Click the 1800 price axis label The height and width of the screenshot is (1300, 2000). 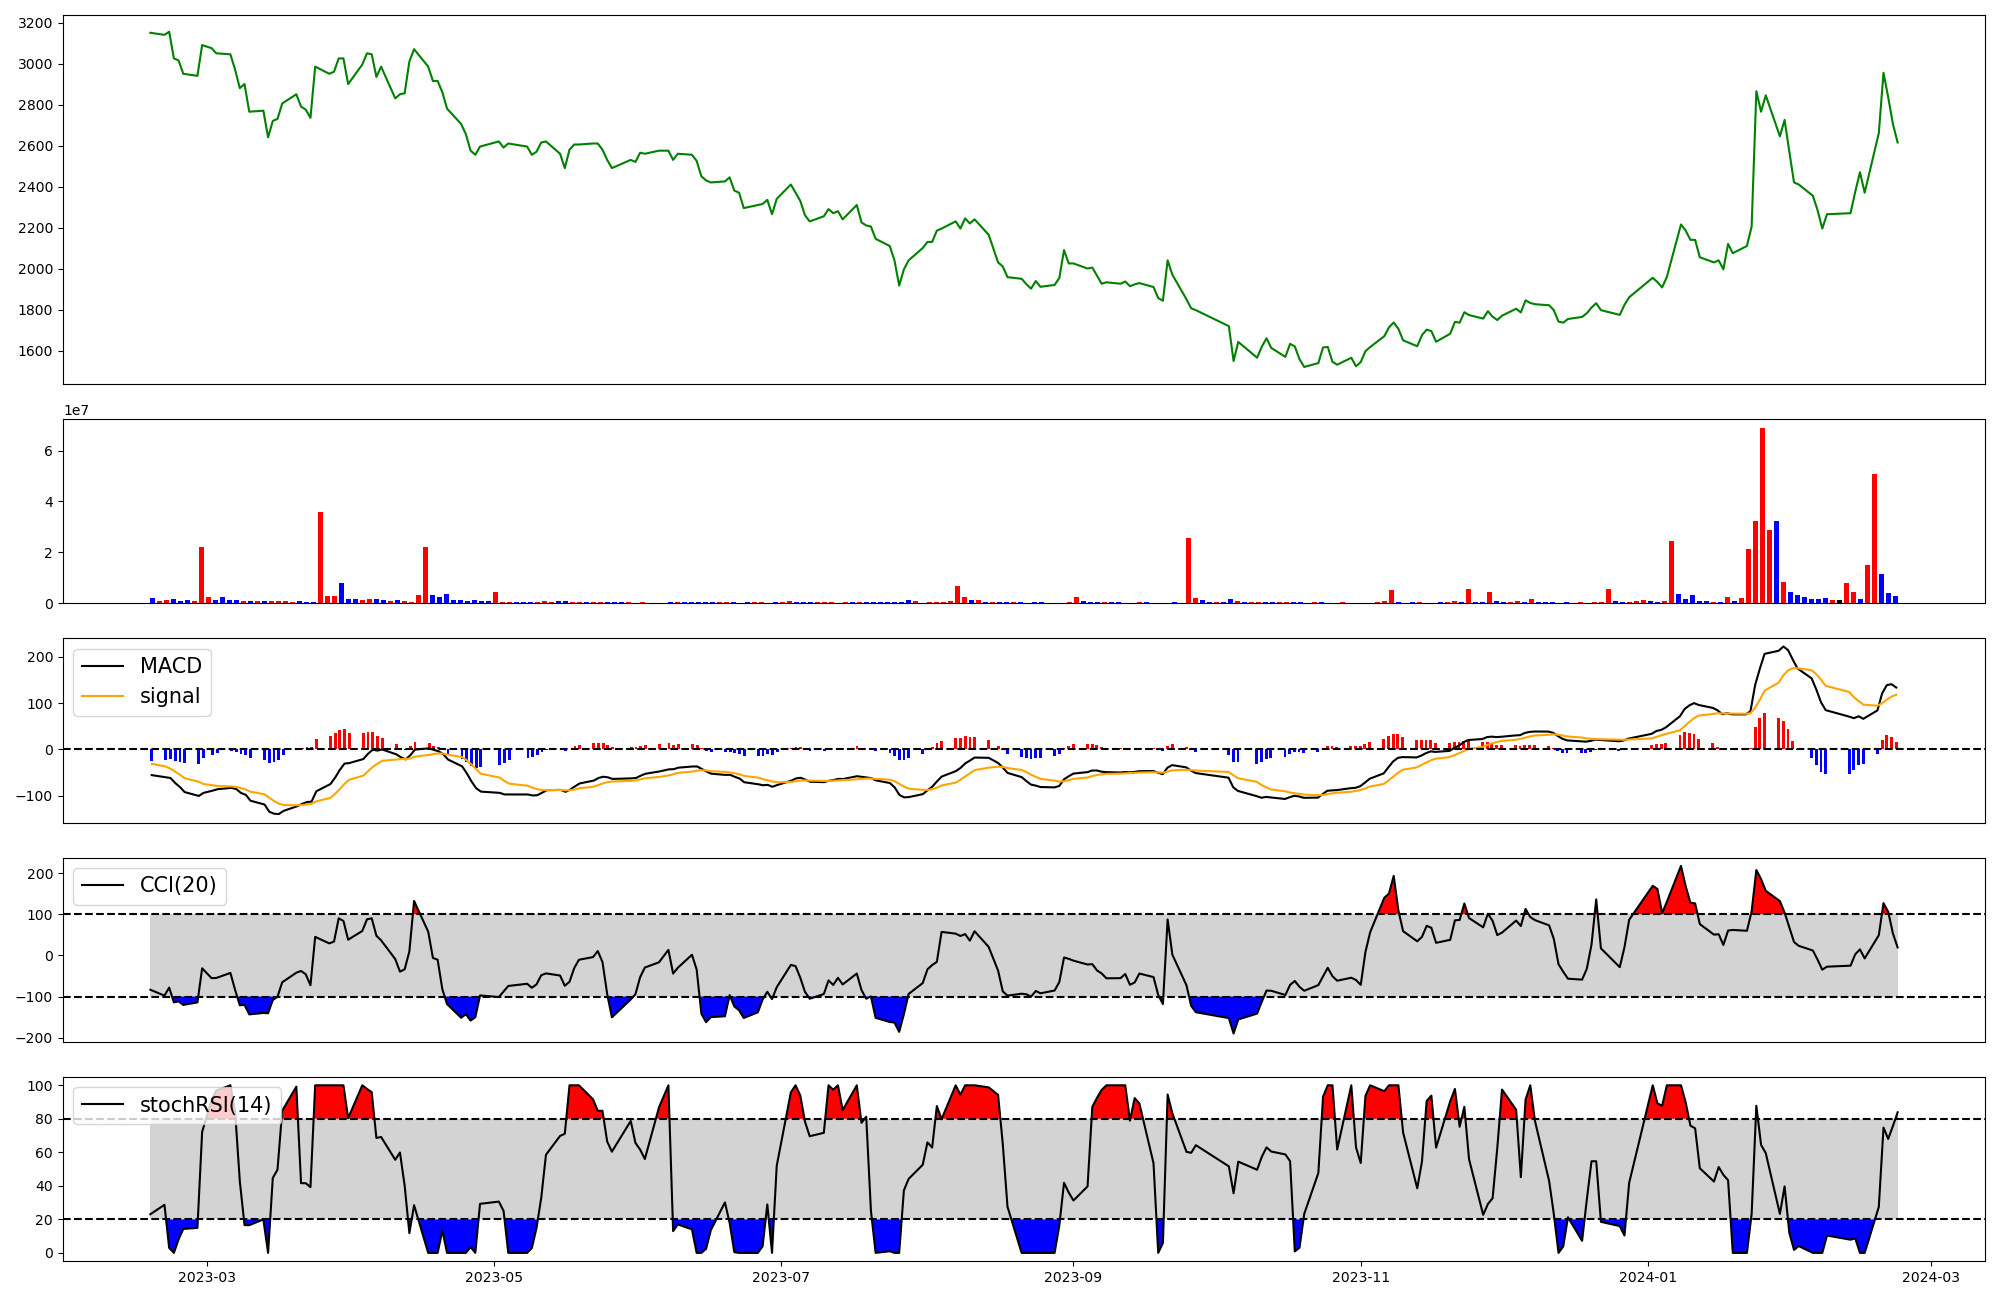pos(36,310)
